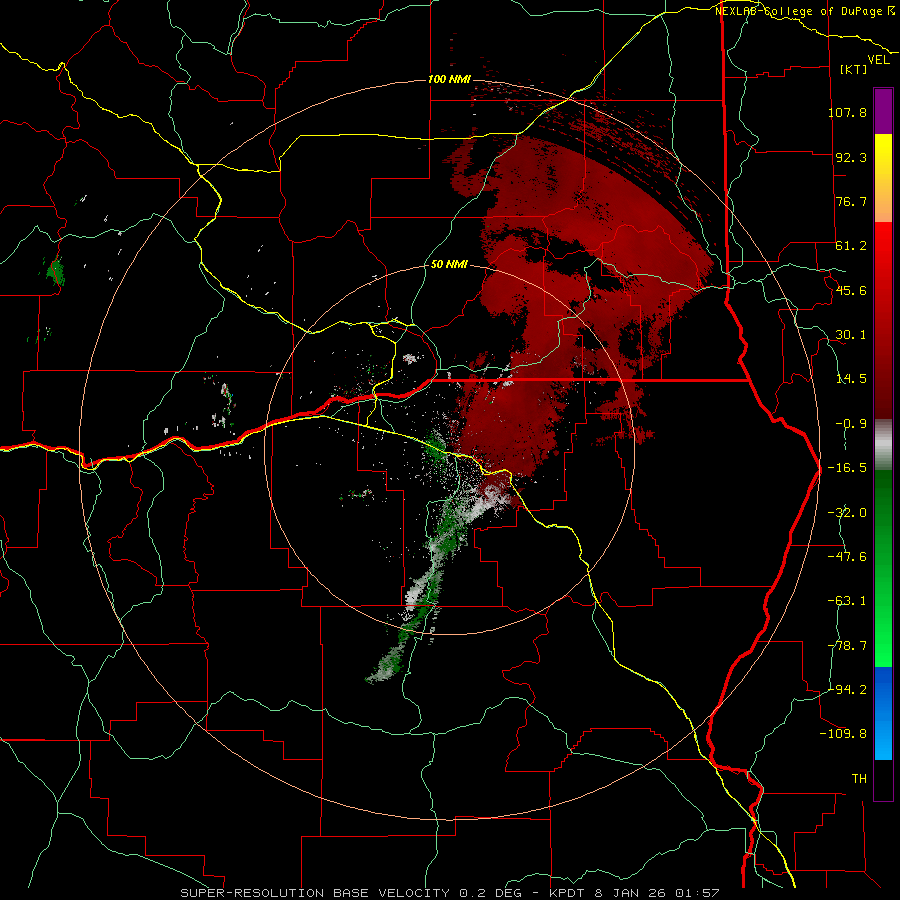Click the 107.8 legend value
The height and width of the screenshot is (900, 900).
tap(847, 112)
